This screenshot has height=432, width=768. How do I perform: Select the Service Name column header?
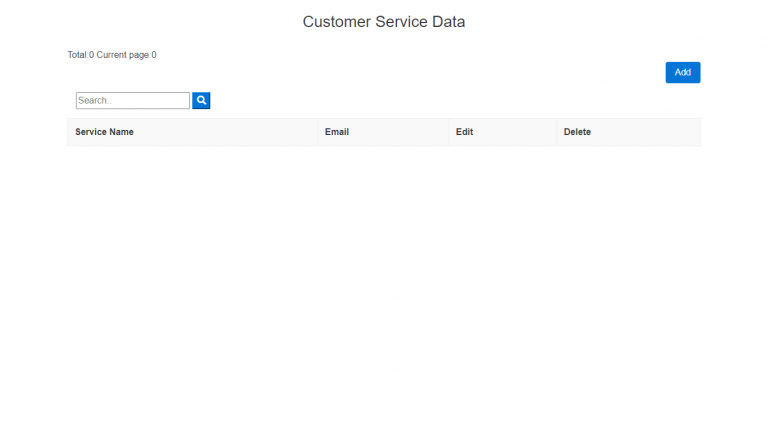pos(104,132)
